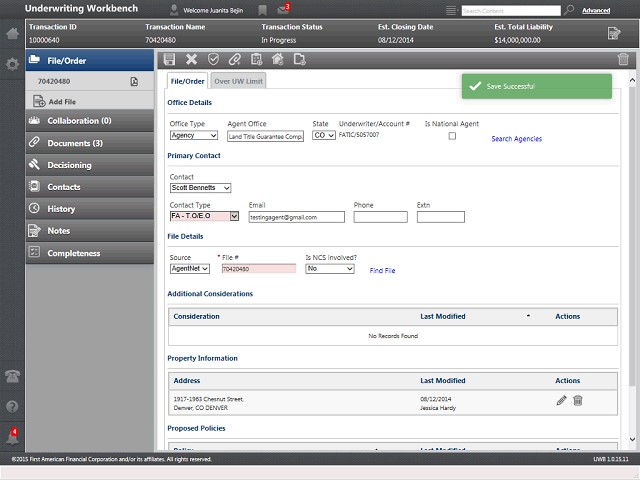640x480 pixels.
Task: Click the Agent Office field
Action: click(x=265, y=136)
